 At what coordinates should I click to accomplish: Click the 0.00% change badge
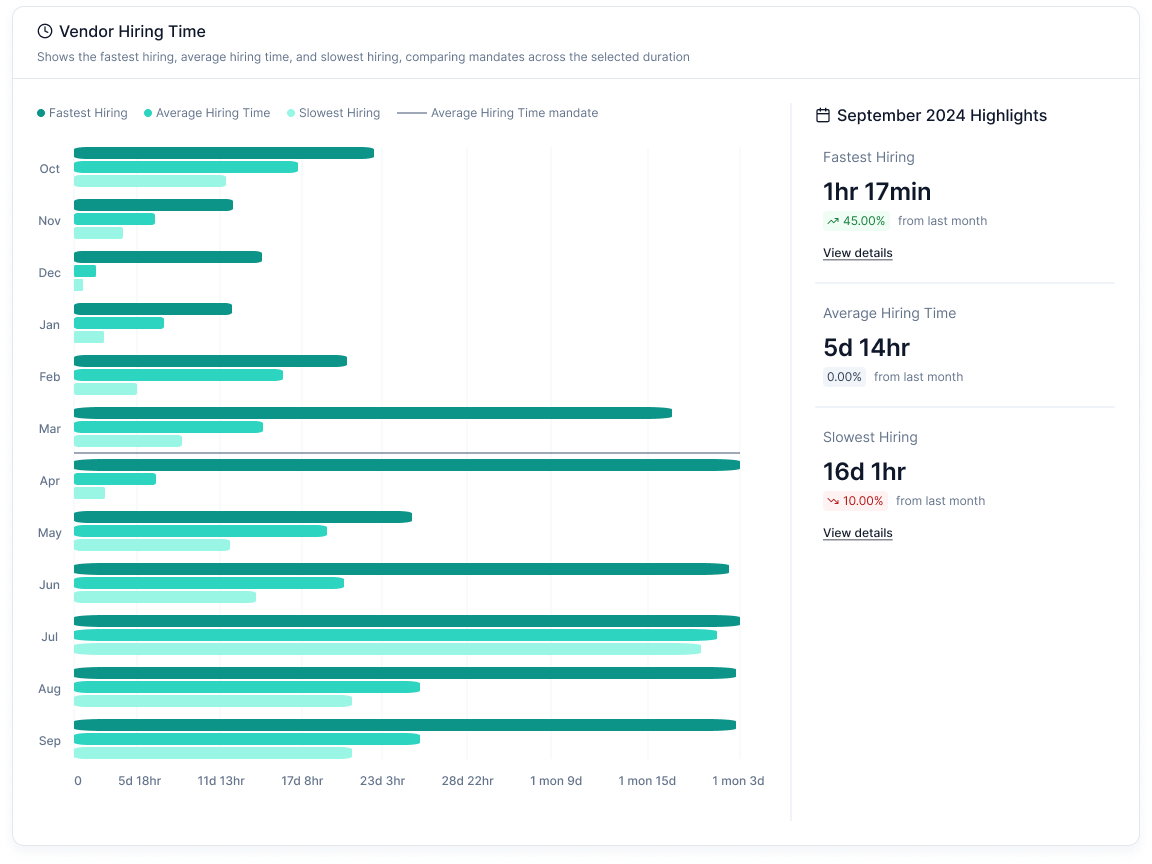tap(844, 377)
